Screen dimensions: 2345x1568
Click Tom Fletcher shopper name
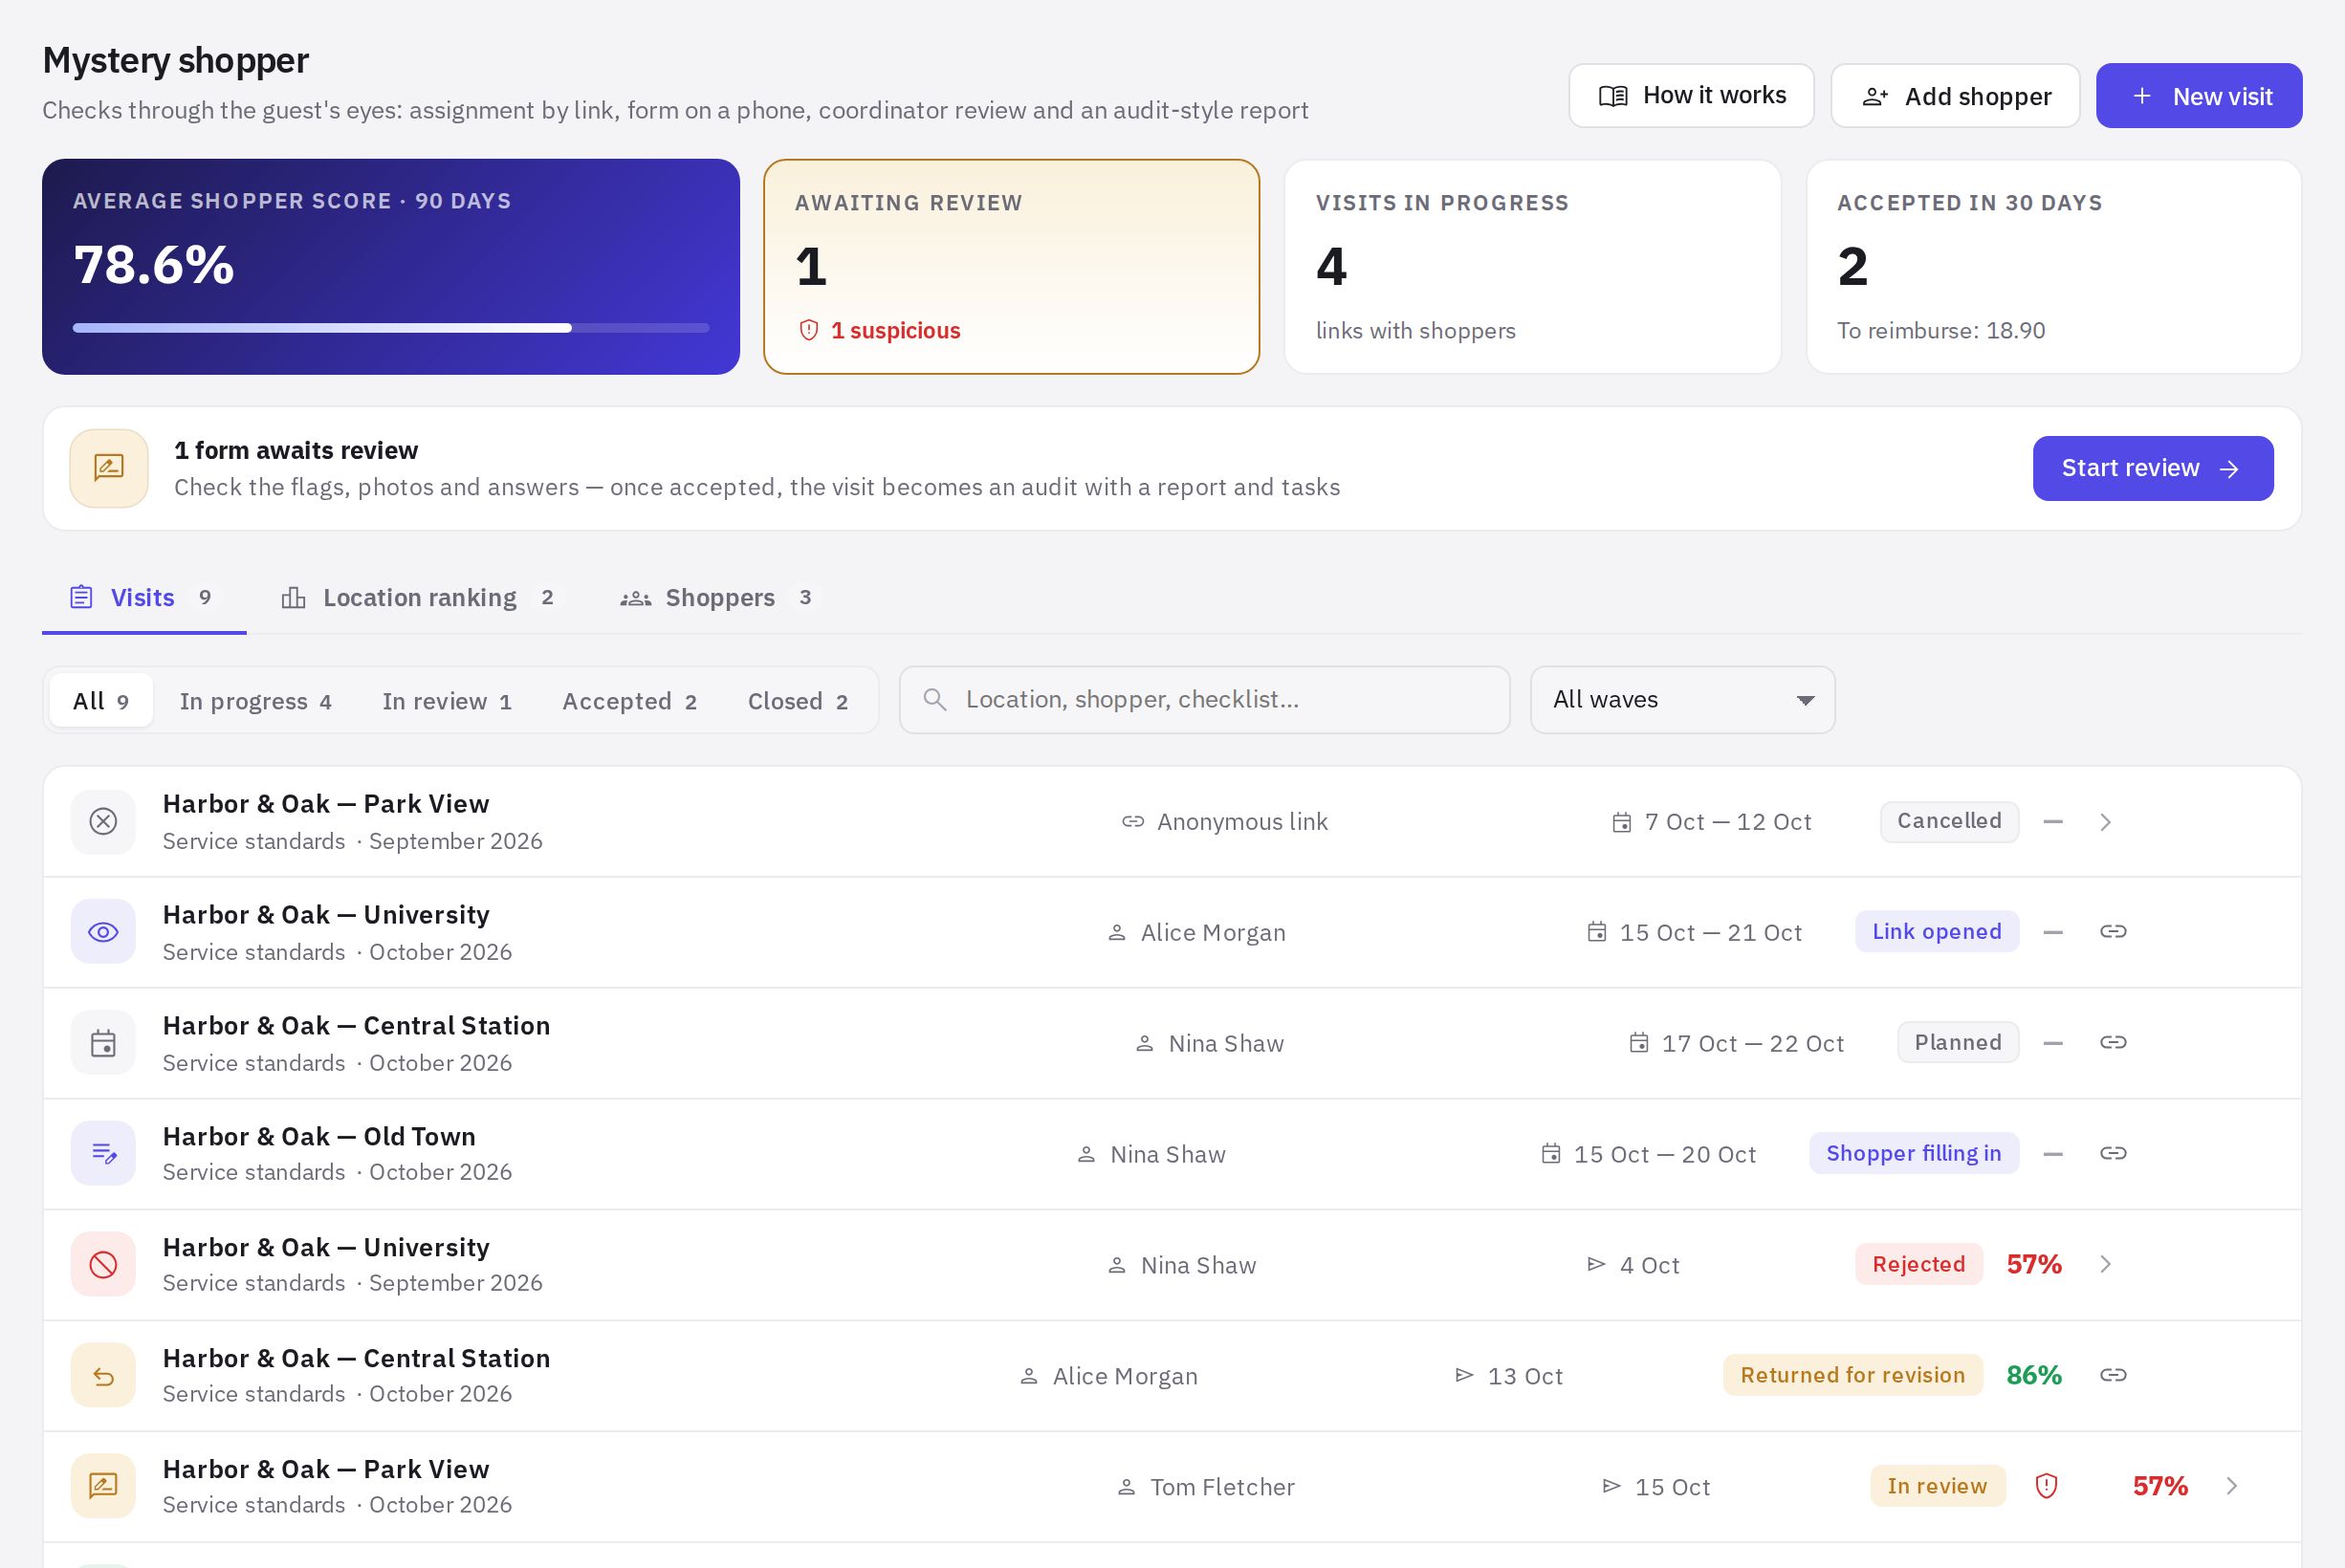point(1222,1487)
